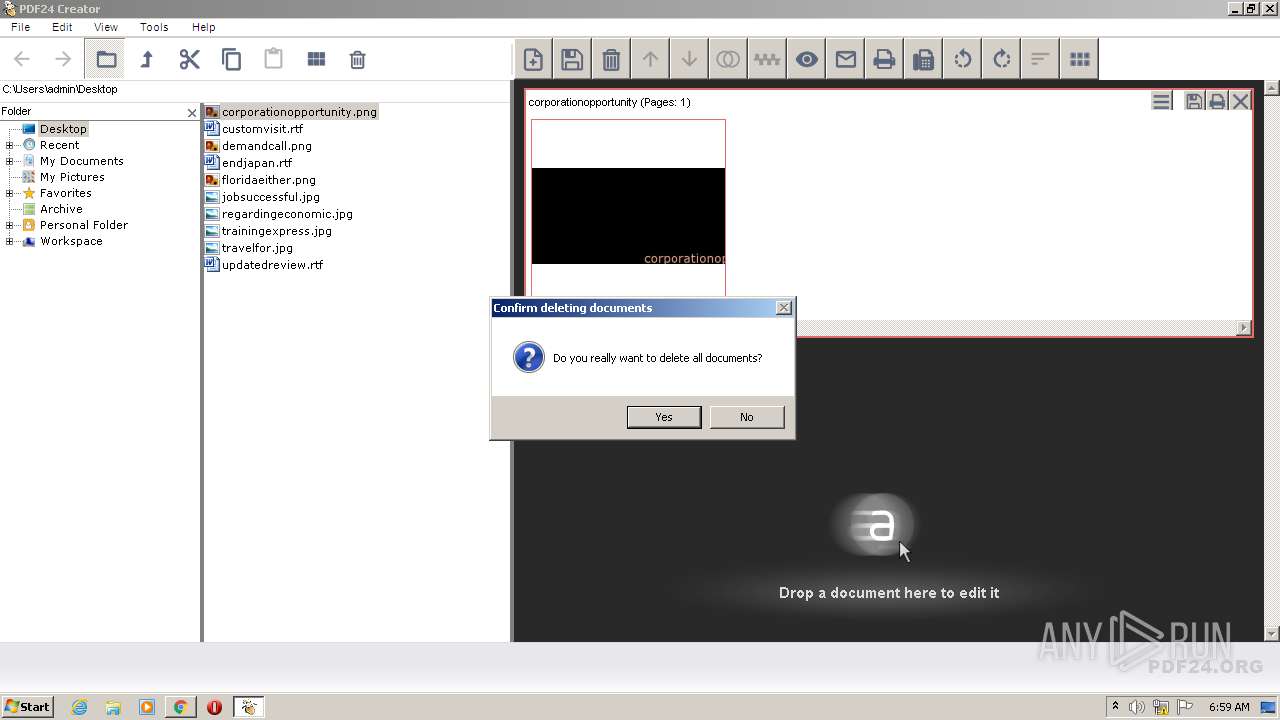Toggle the folder tree panel icon
The width and height of the screenshot is (1280, 720).
click(105, 60)
